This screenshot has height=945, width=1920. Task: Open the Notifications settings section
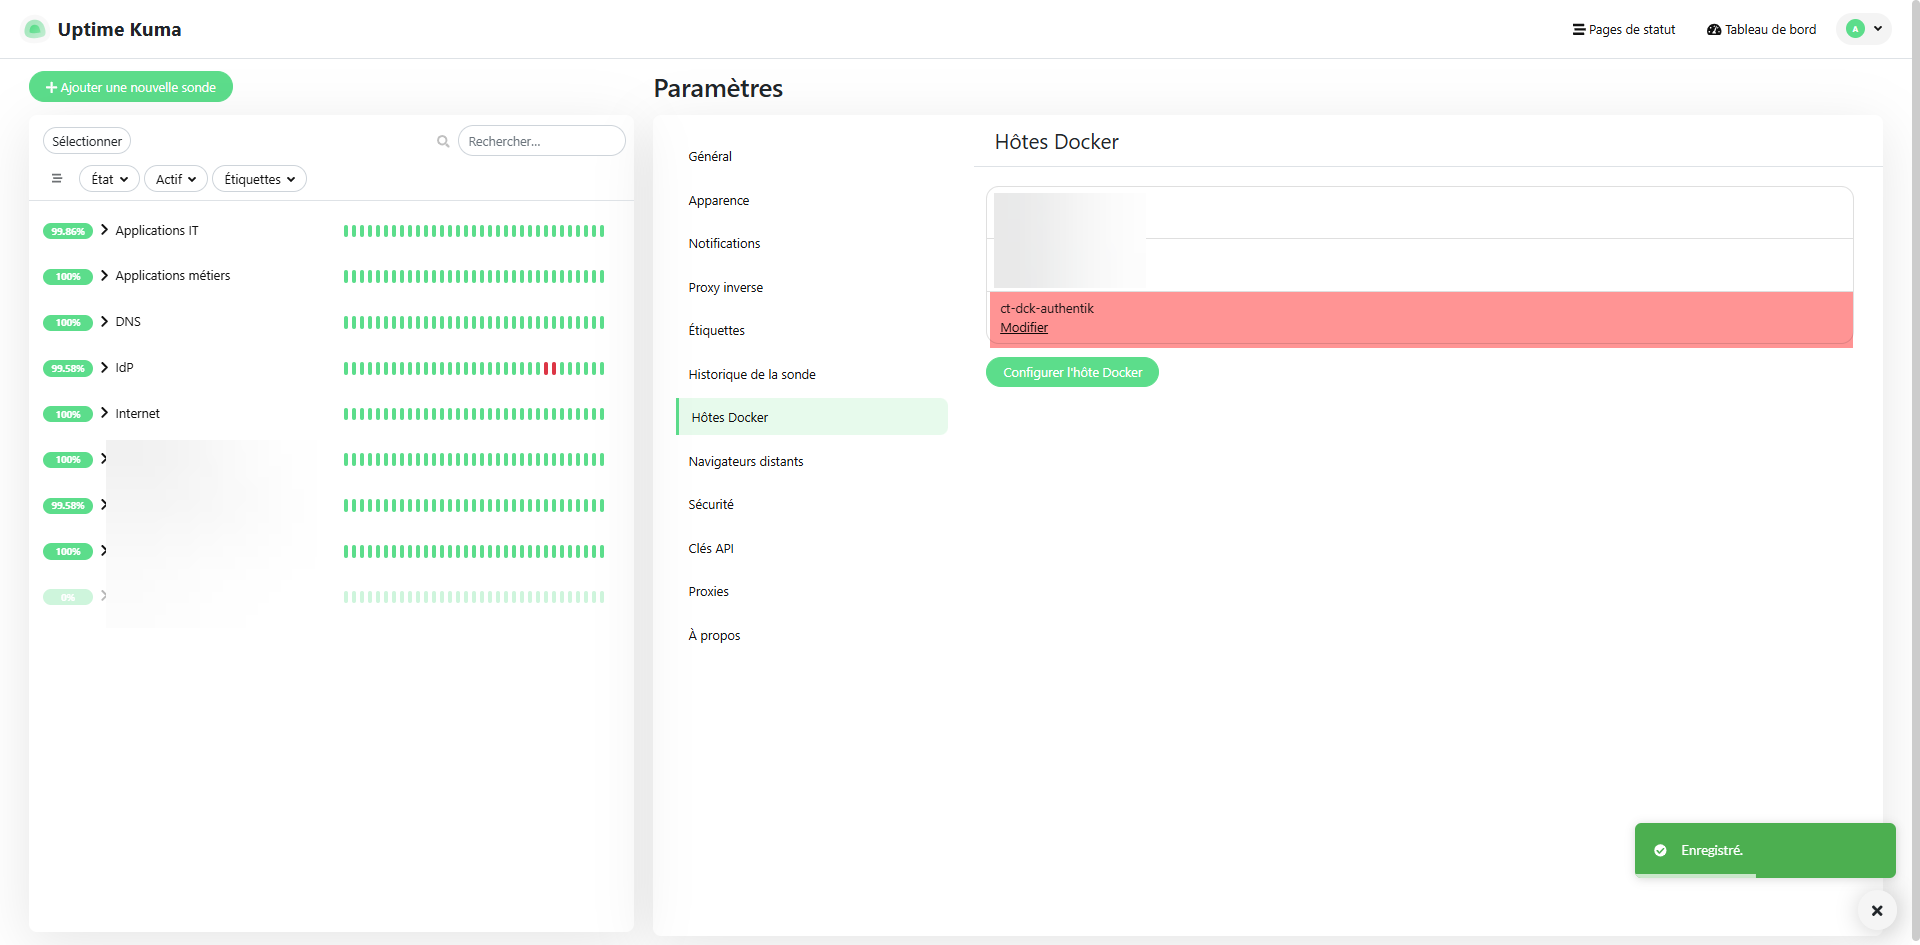coord(724,243)
